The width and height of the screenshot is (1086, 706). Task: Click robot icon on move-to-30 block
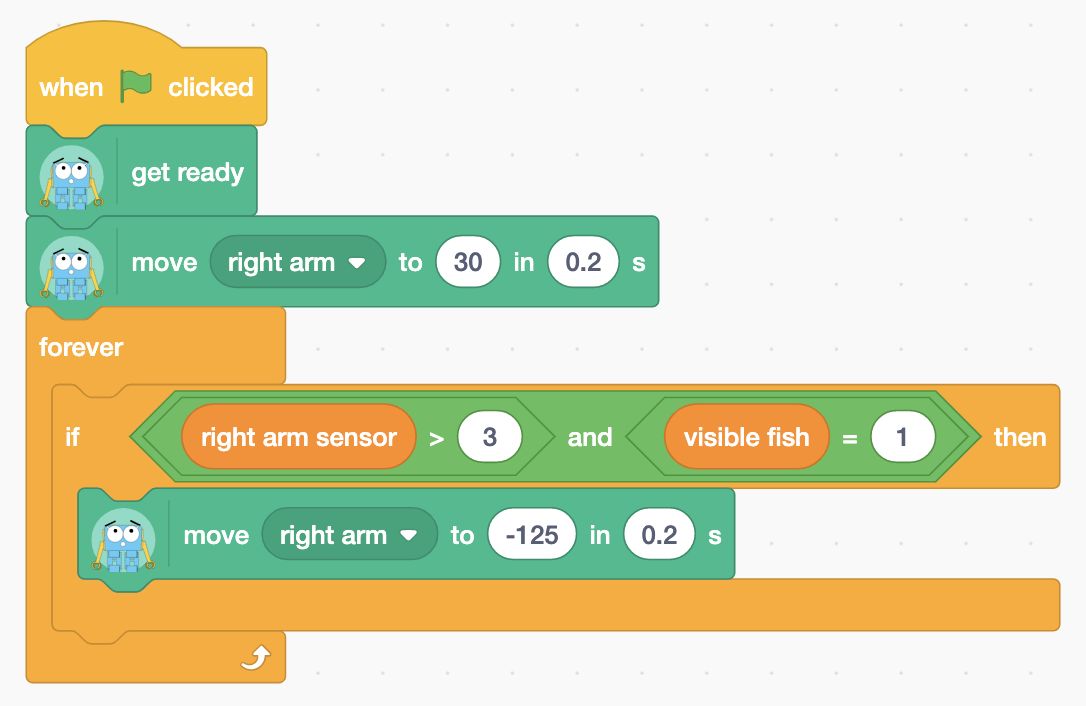71,268
